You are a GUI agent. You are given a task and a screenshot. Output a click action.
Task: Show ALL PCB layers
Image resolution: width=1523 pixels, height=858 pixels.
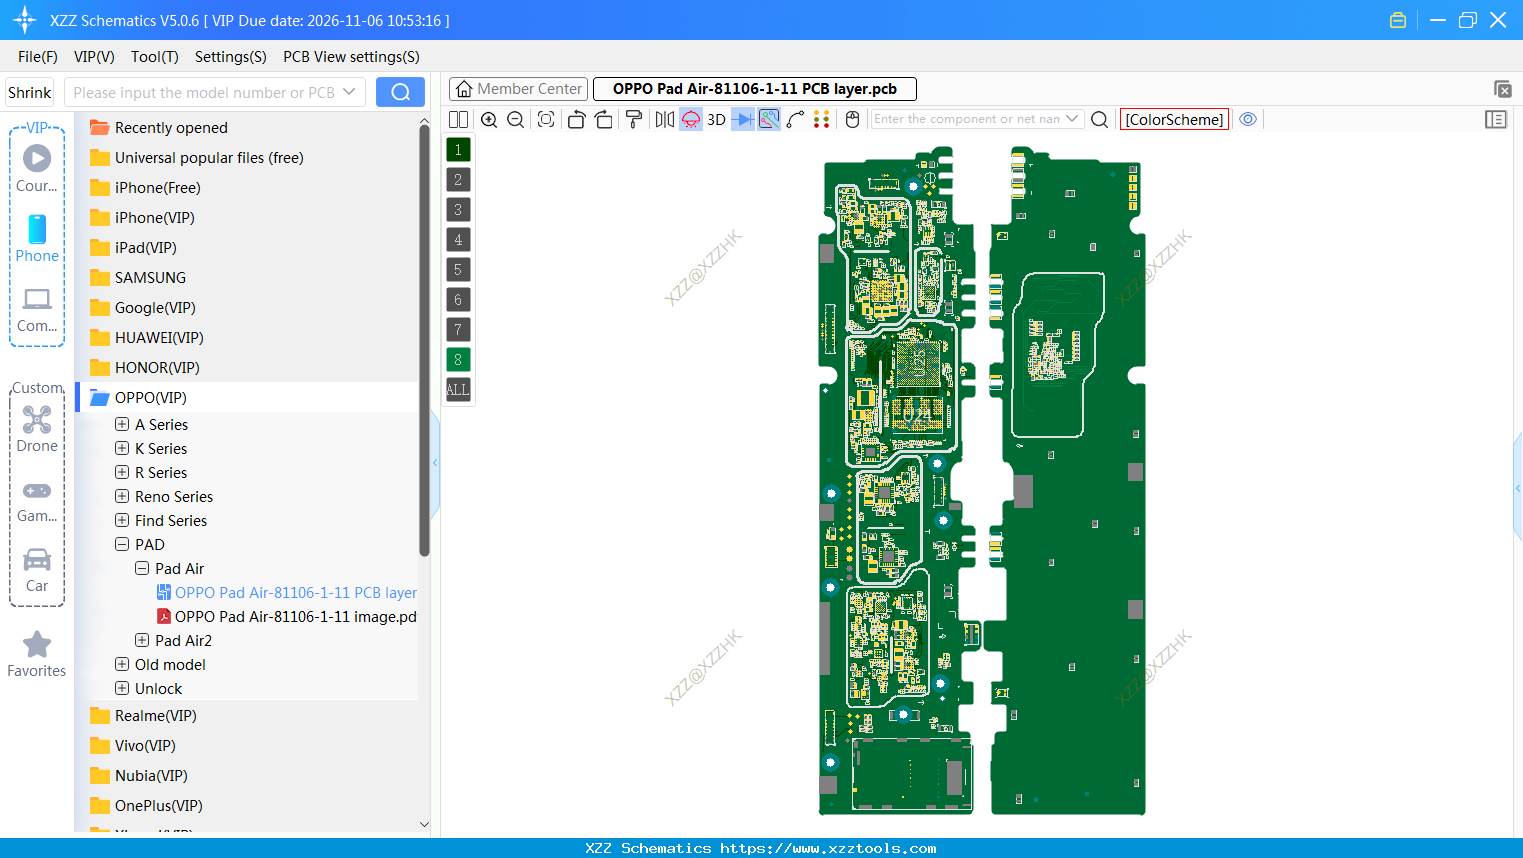(457, 389)
